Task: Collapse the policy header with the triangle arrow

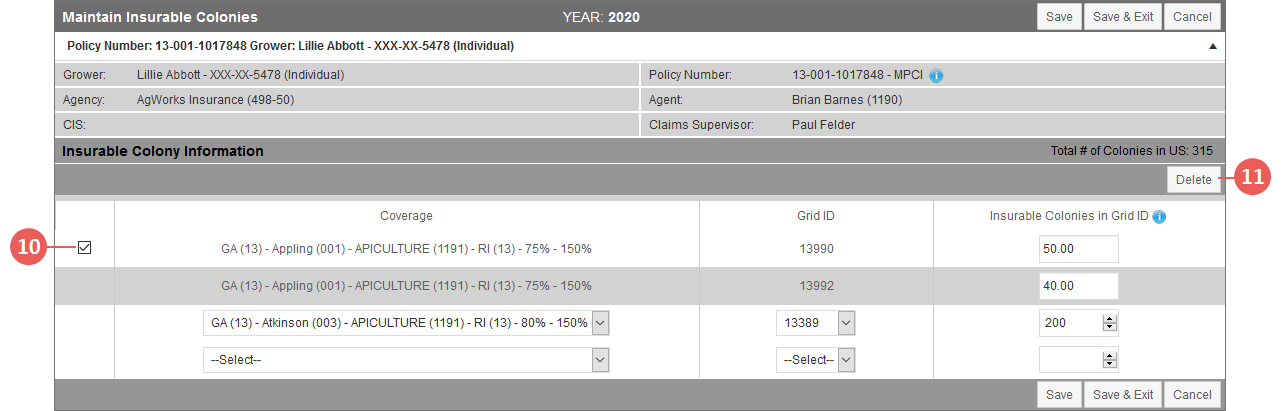Action: [1213, 46]
